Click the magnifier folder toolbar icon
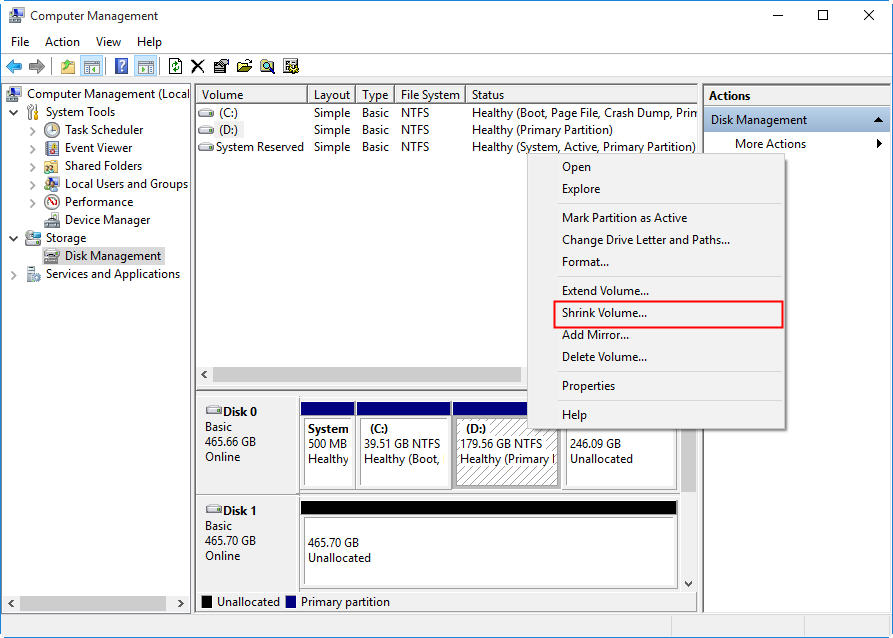The width and height of the screenshot is (893, 638). pyautogui.click(x=268, y=67)
